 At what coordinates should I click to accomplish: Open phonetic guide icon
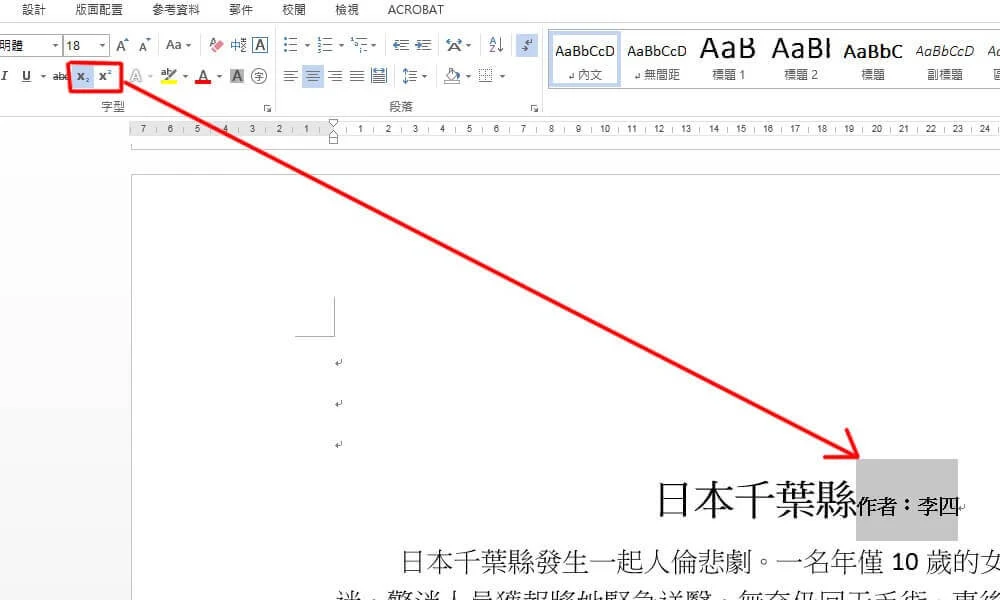(239, 45)
